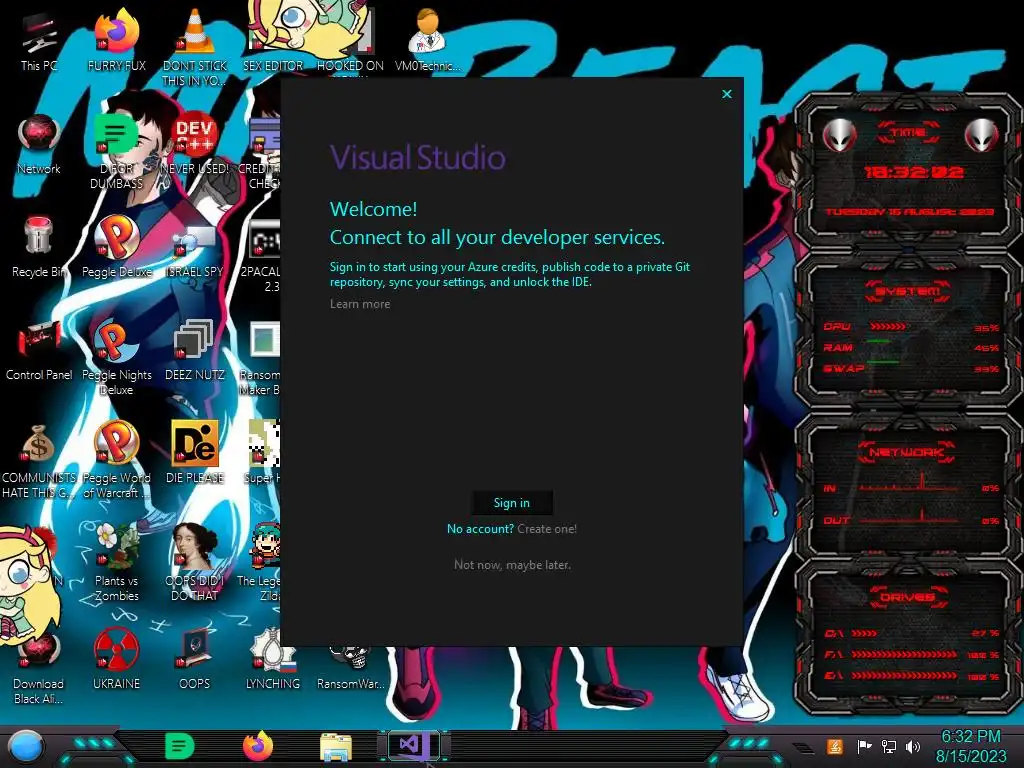This screenshot has width=1024, height=768.
Task: Click the left alien head on TIME widget
Action: (839, 136)
